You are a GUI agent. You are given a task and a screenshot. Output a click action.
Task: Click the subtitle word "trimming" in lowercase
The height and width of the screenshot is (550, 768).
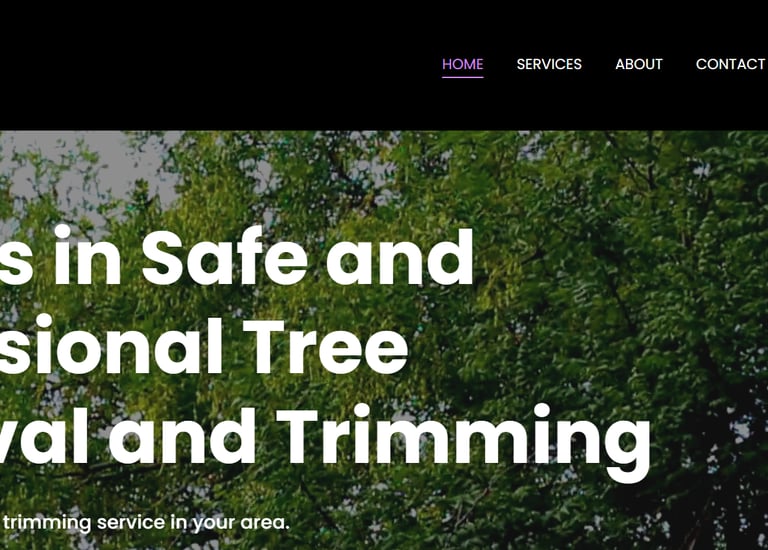point(47,523)
